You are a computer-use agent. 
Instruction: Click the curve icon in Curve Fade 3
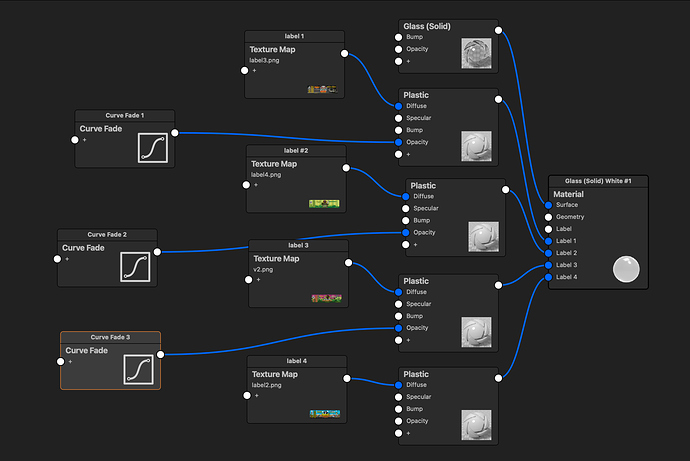(139, 370)
